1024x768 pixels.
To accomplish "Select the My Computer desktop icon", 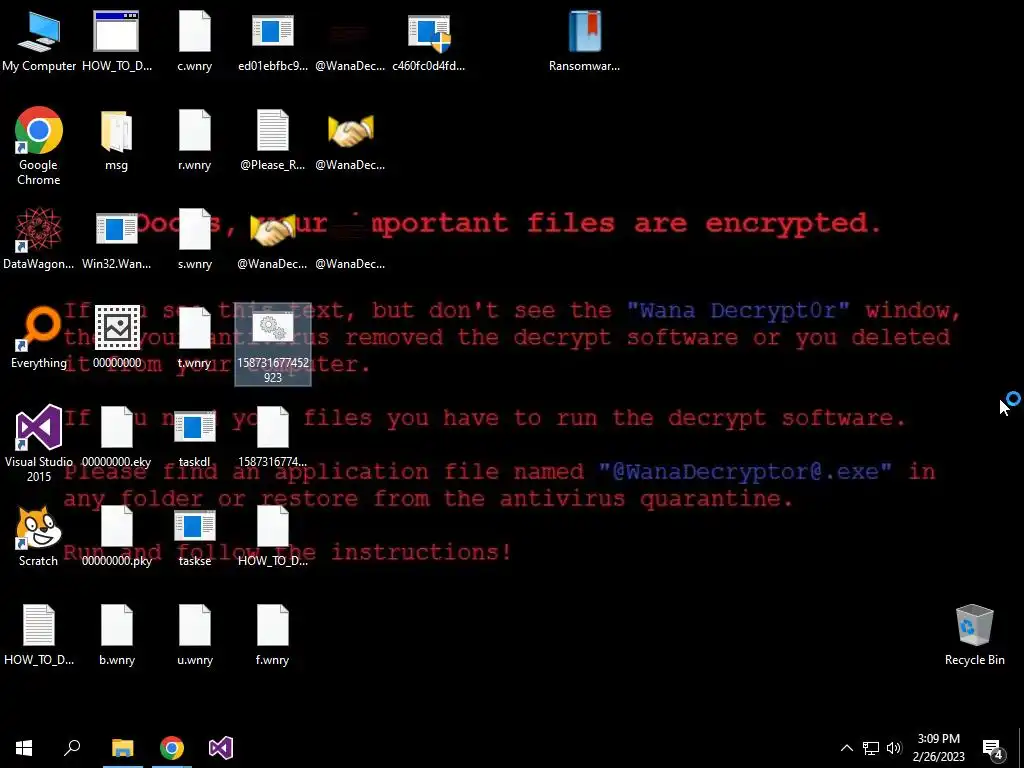I will pos(39,42).
